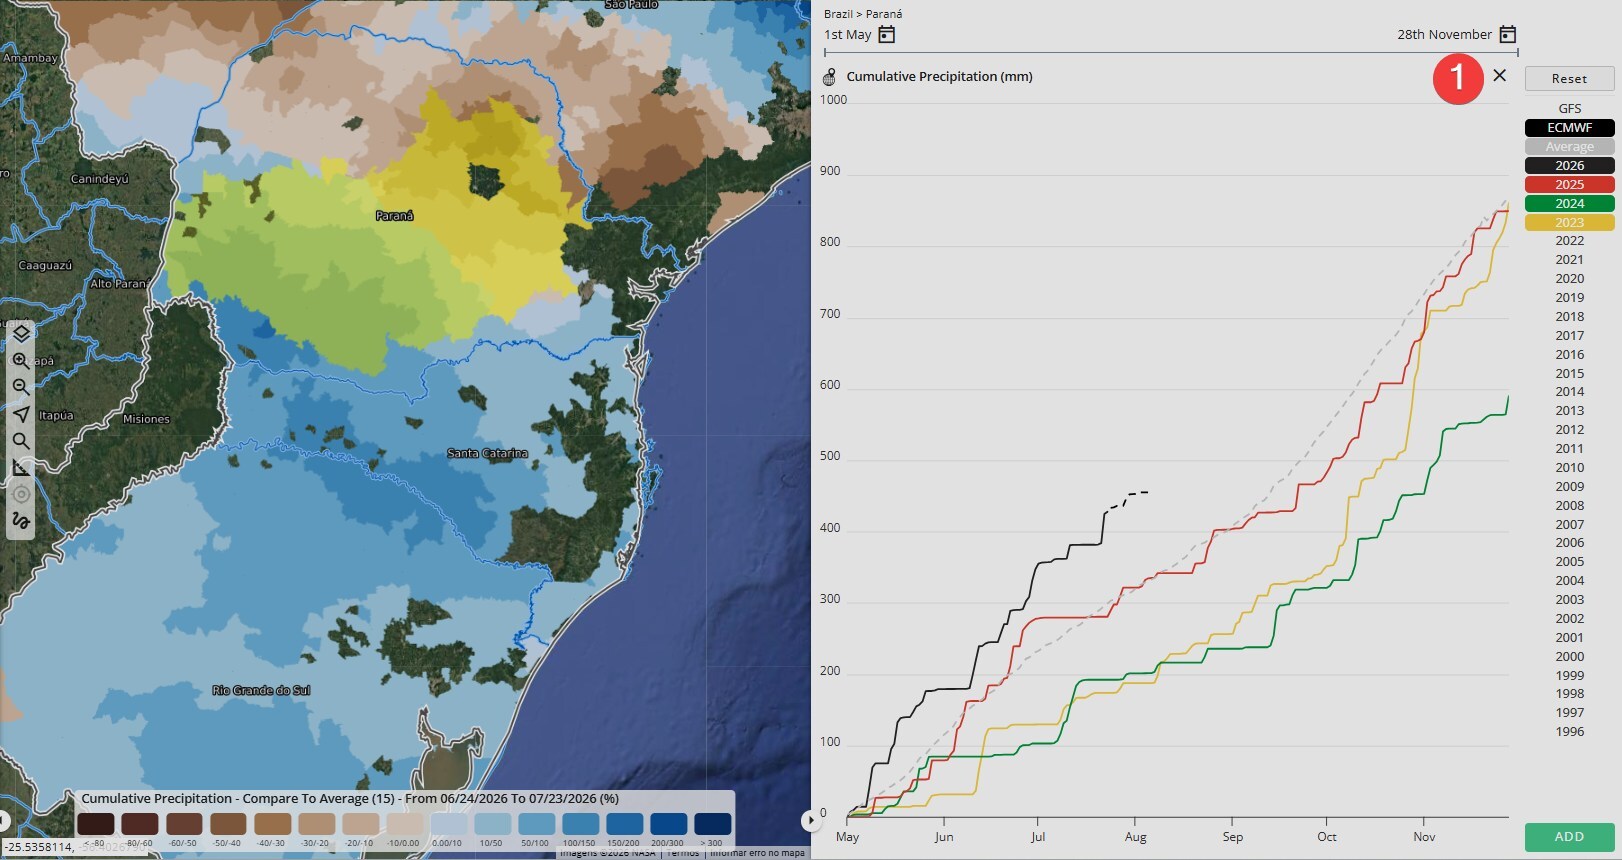This screenshot has width=1622, height=860.
Task: Click the Paraná label on the map
Action: 395,216
